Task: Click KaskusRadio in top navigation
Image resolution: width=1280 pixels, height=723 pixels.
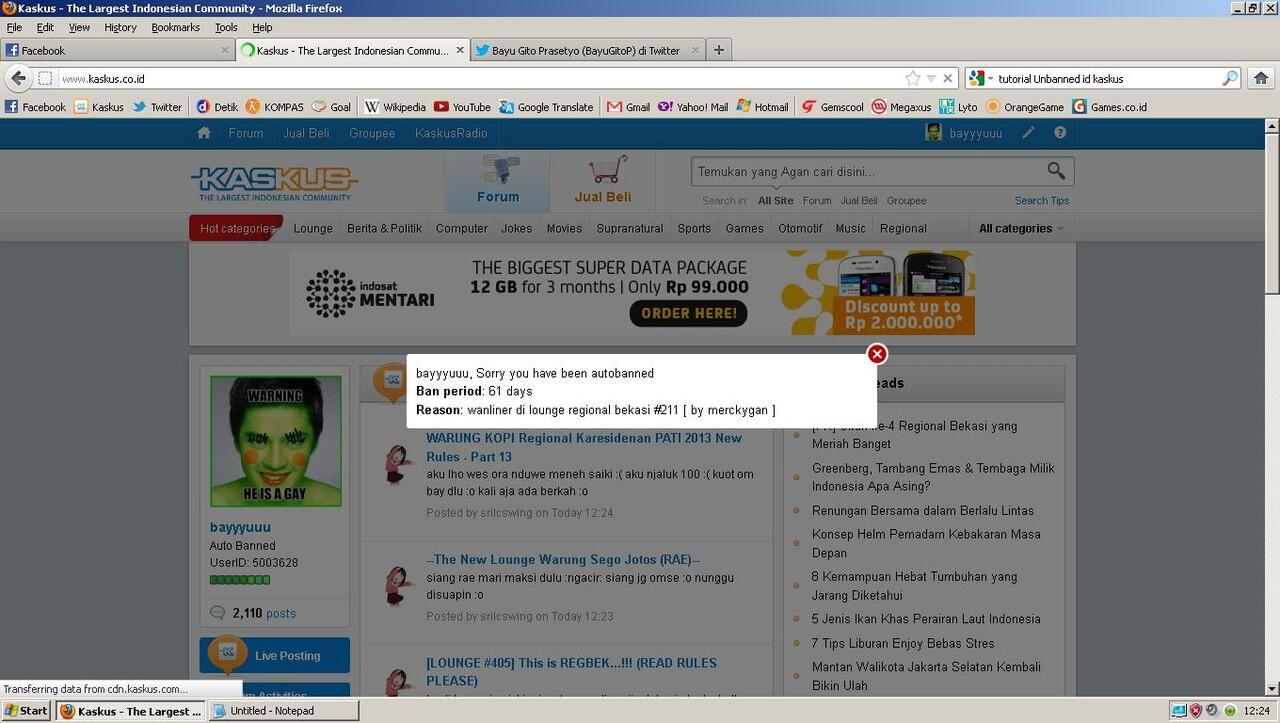Action: [451, 133]
